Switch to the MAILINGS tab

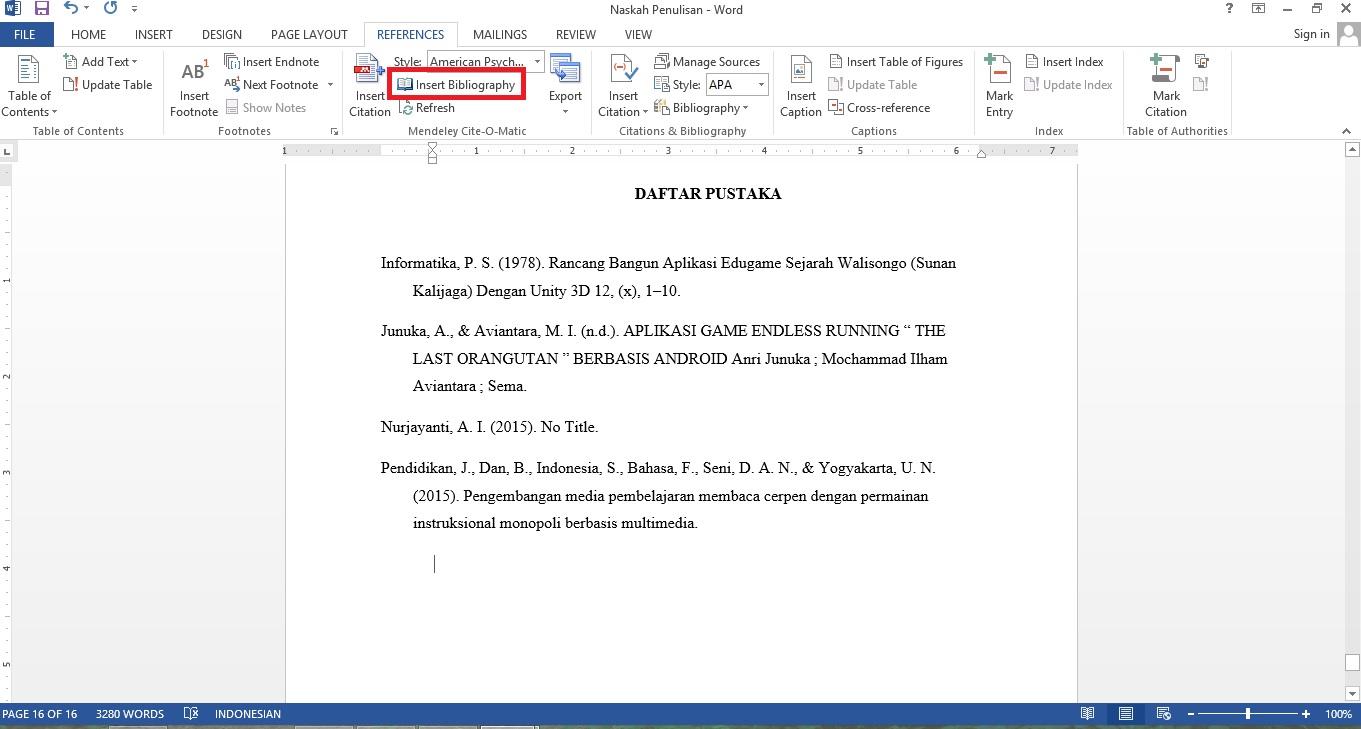(499, 33)
